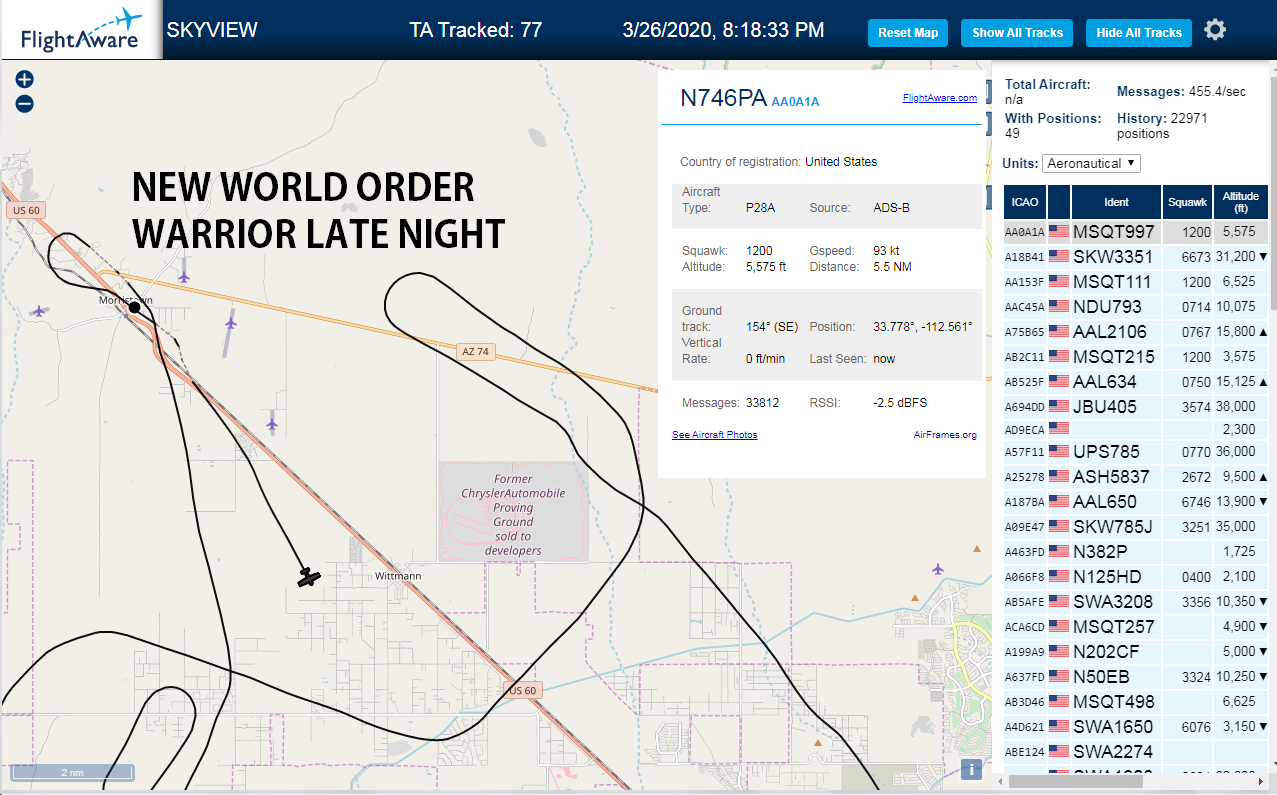
Task: Open the See Aircraft Photos link
Action: point(714,435)
